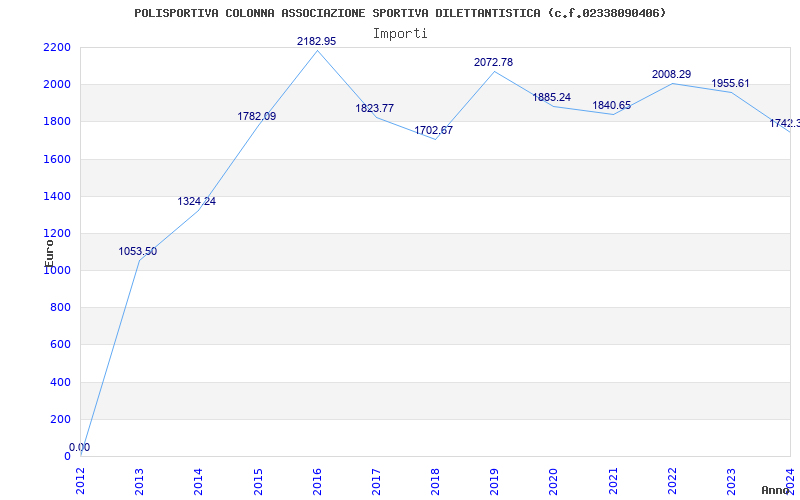800x500 pixels.
Task: Select data label 1053.50
Action: (x=138, y=252)
